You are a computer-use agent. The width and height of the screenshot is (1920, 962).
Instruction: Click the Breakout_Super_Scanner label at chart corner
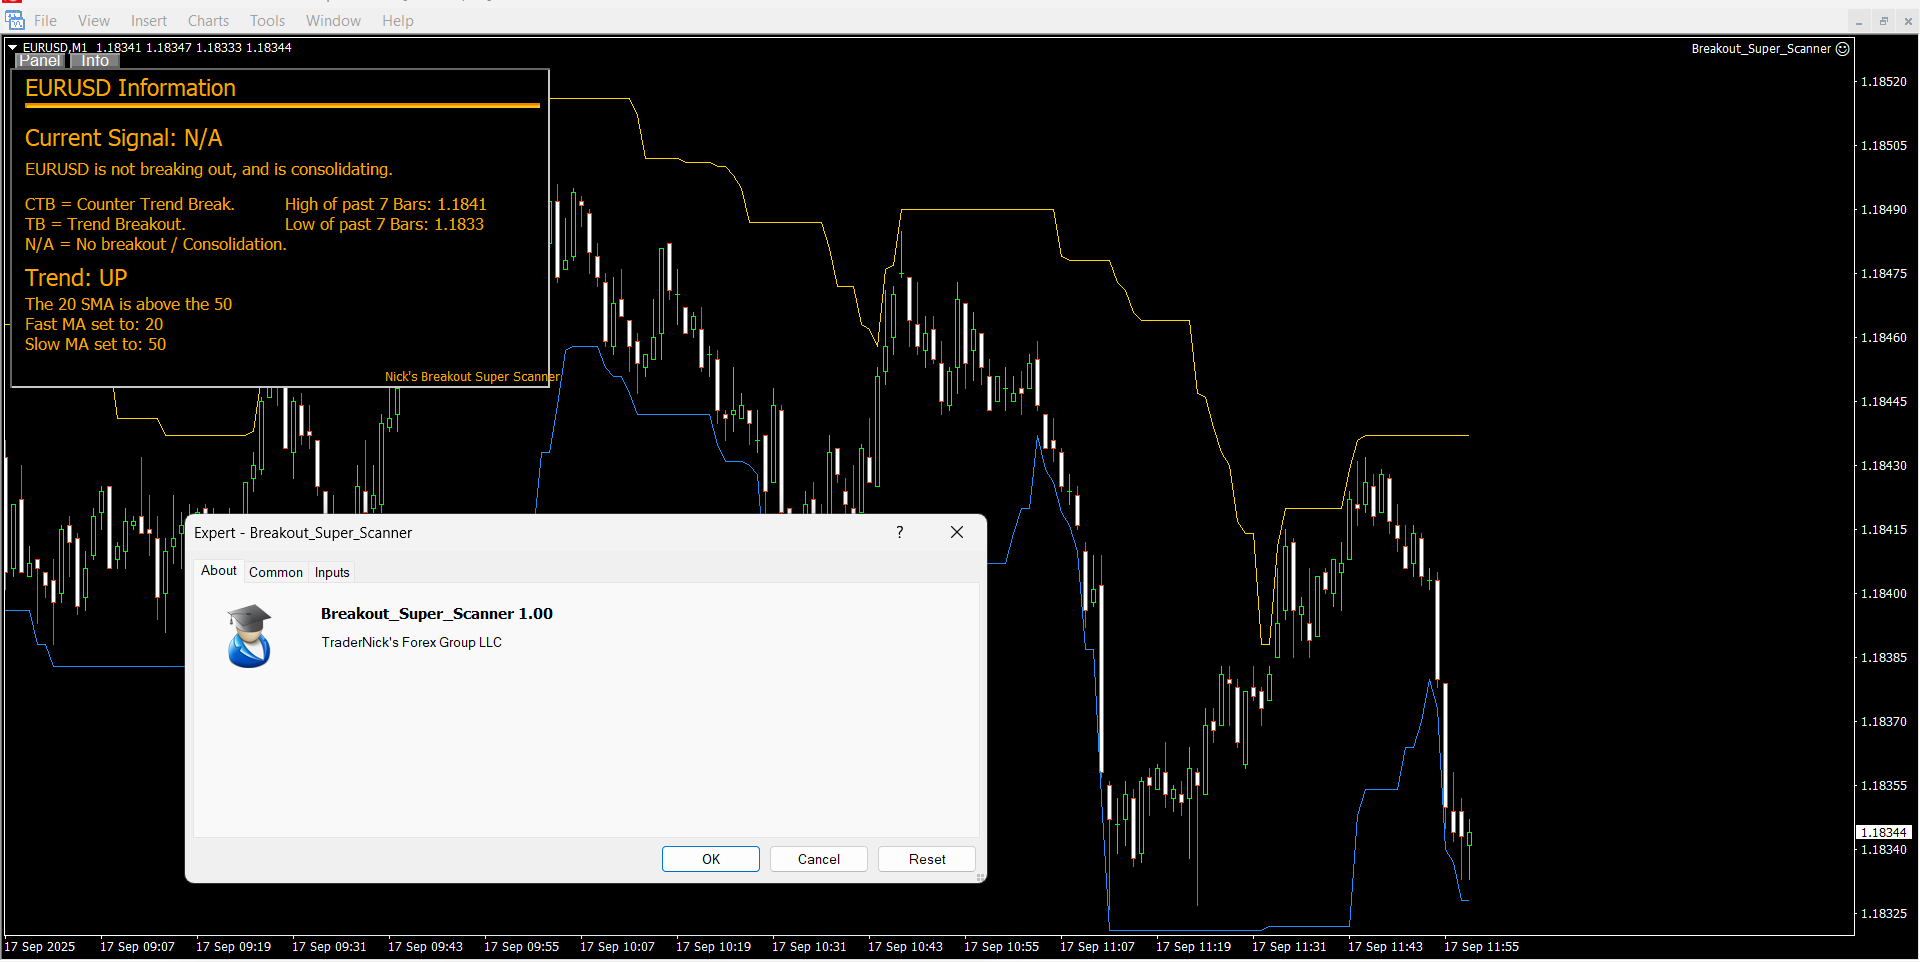(x=1761, y=48)
